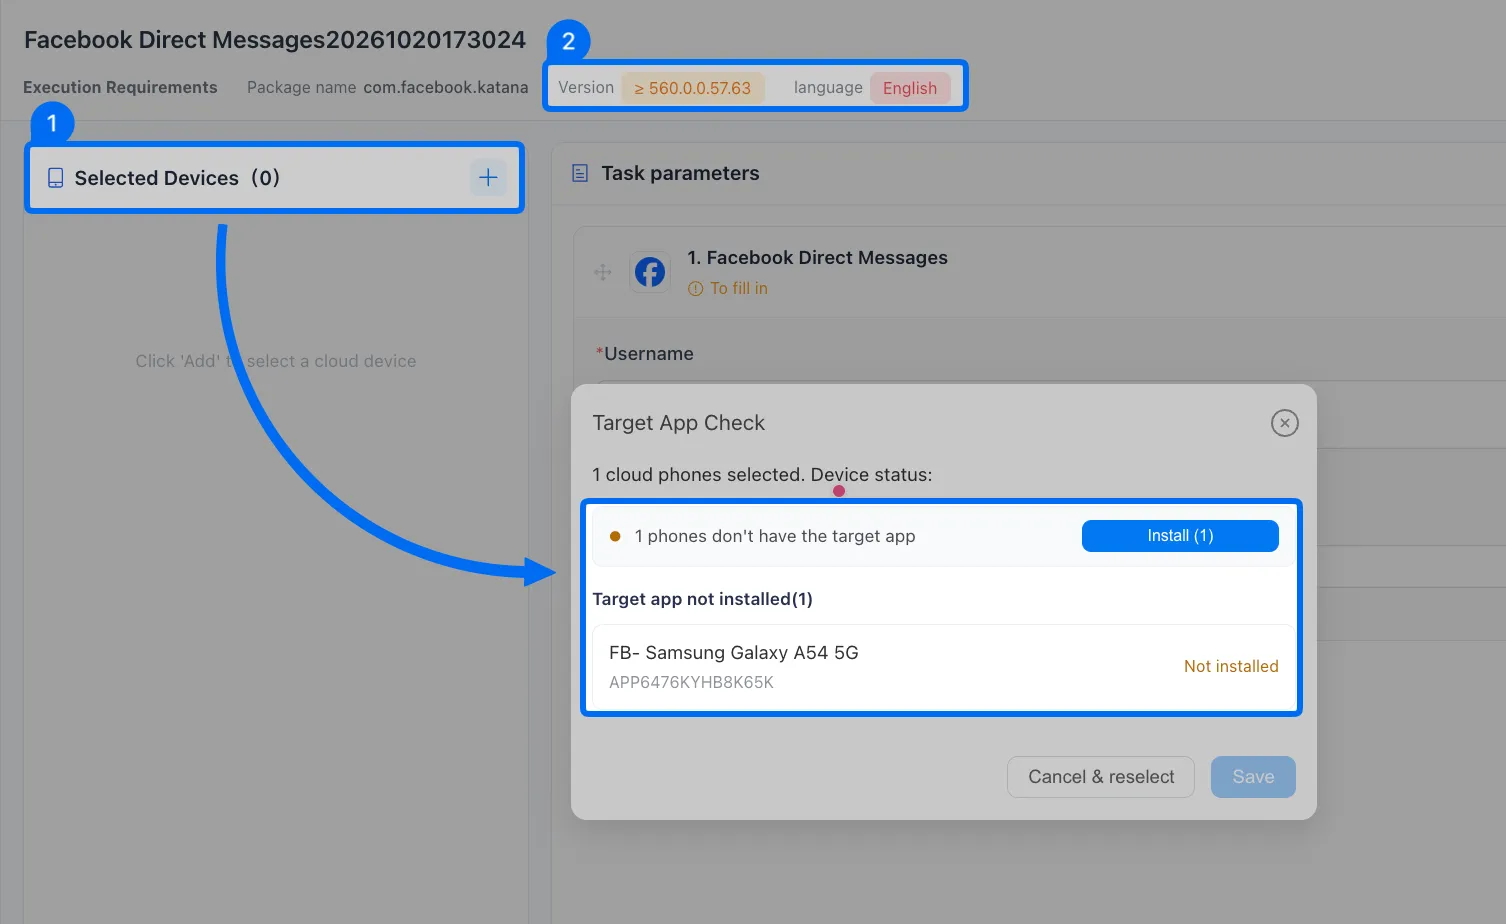Click the 'Not installed' status text
The width and height of the screenshot is (1506, 924).
pos(1231,666)
